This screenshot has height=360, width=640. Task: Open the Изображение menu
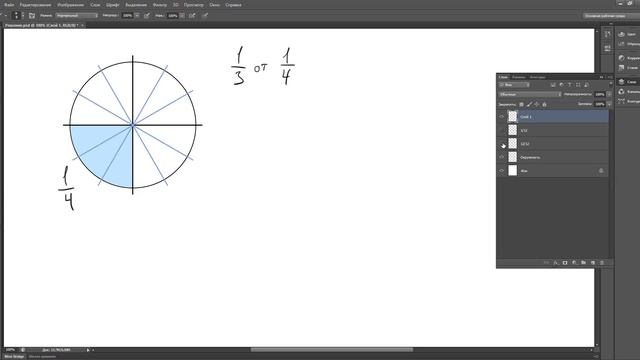(x=71, y=5)
